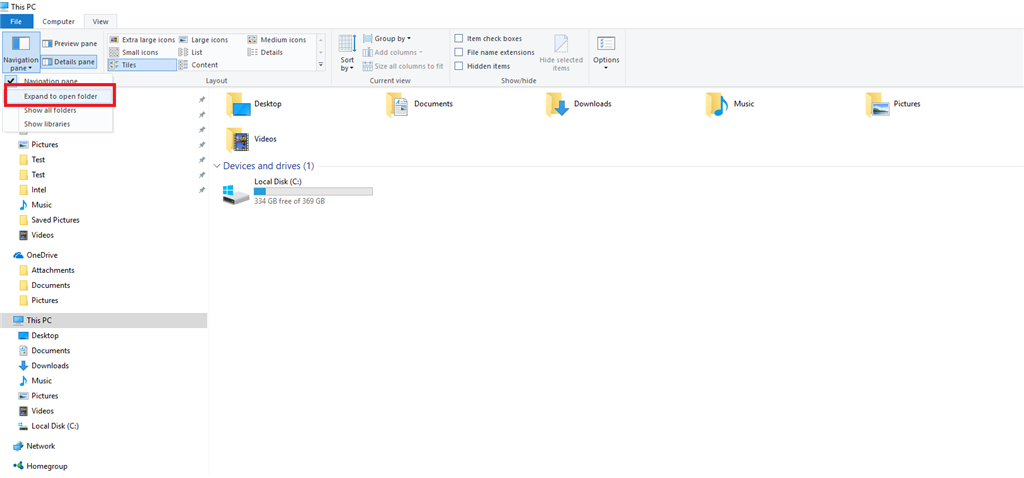
Task: Select Saved Pictures in navigation pane
Action: pos(56,220)
